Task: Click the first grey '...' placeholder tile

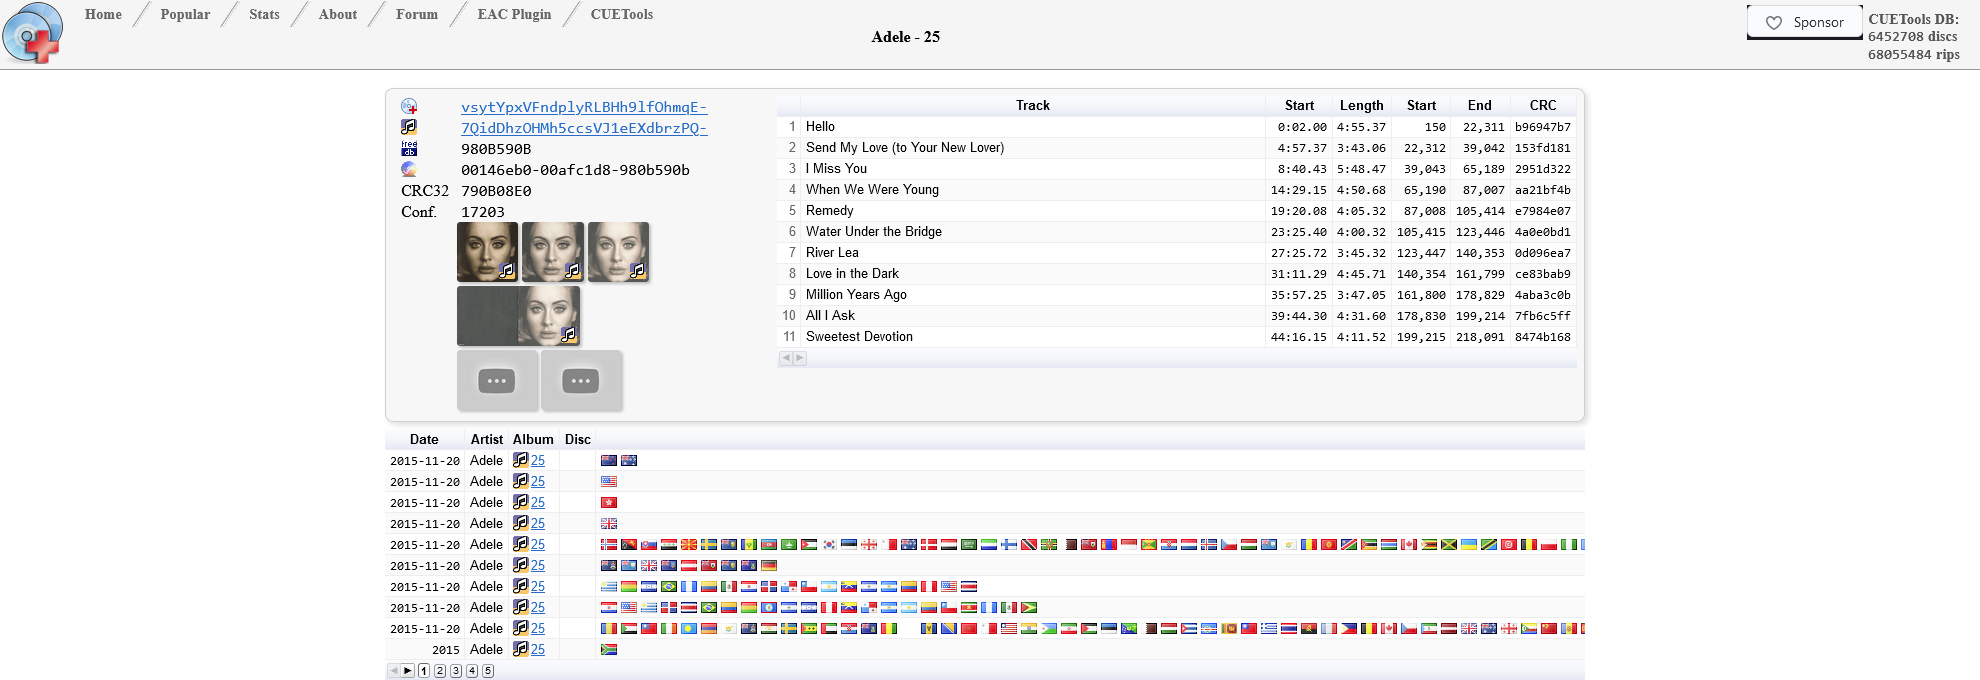Action: click(497, 381)
